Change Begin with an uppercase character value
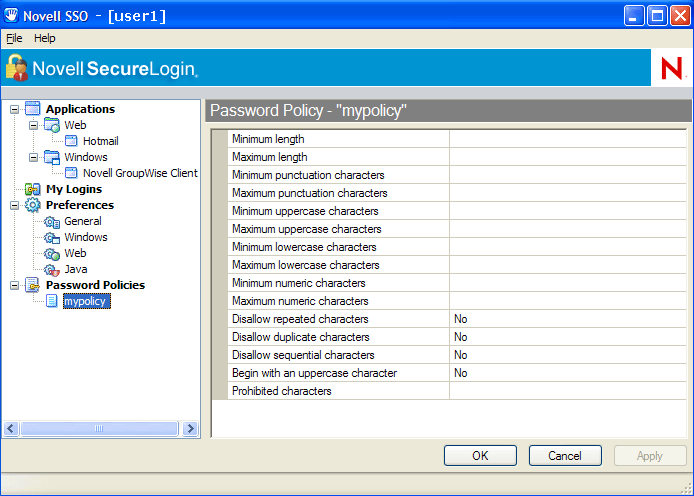Image resolution: width=694 pixels, height=496 pixels. (x=567, y=373)
